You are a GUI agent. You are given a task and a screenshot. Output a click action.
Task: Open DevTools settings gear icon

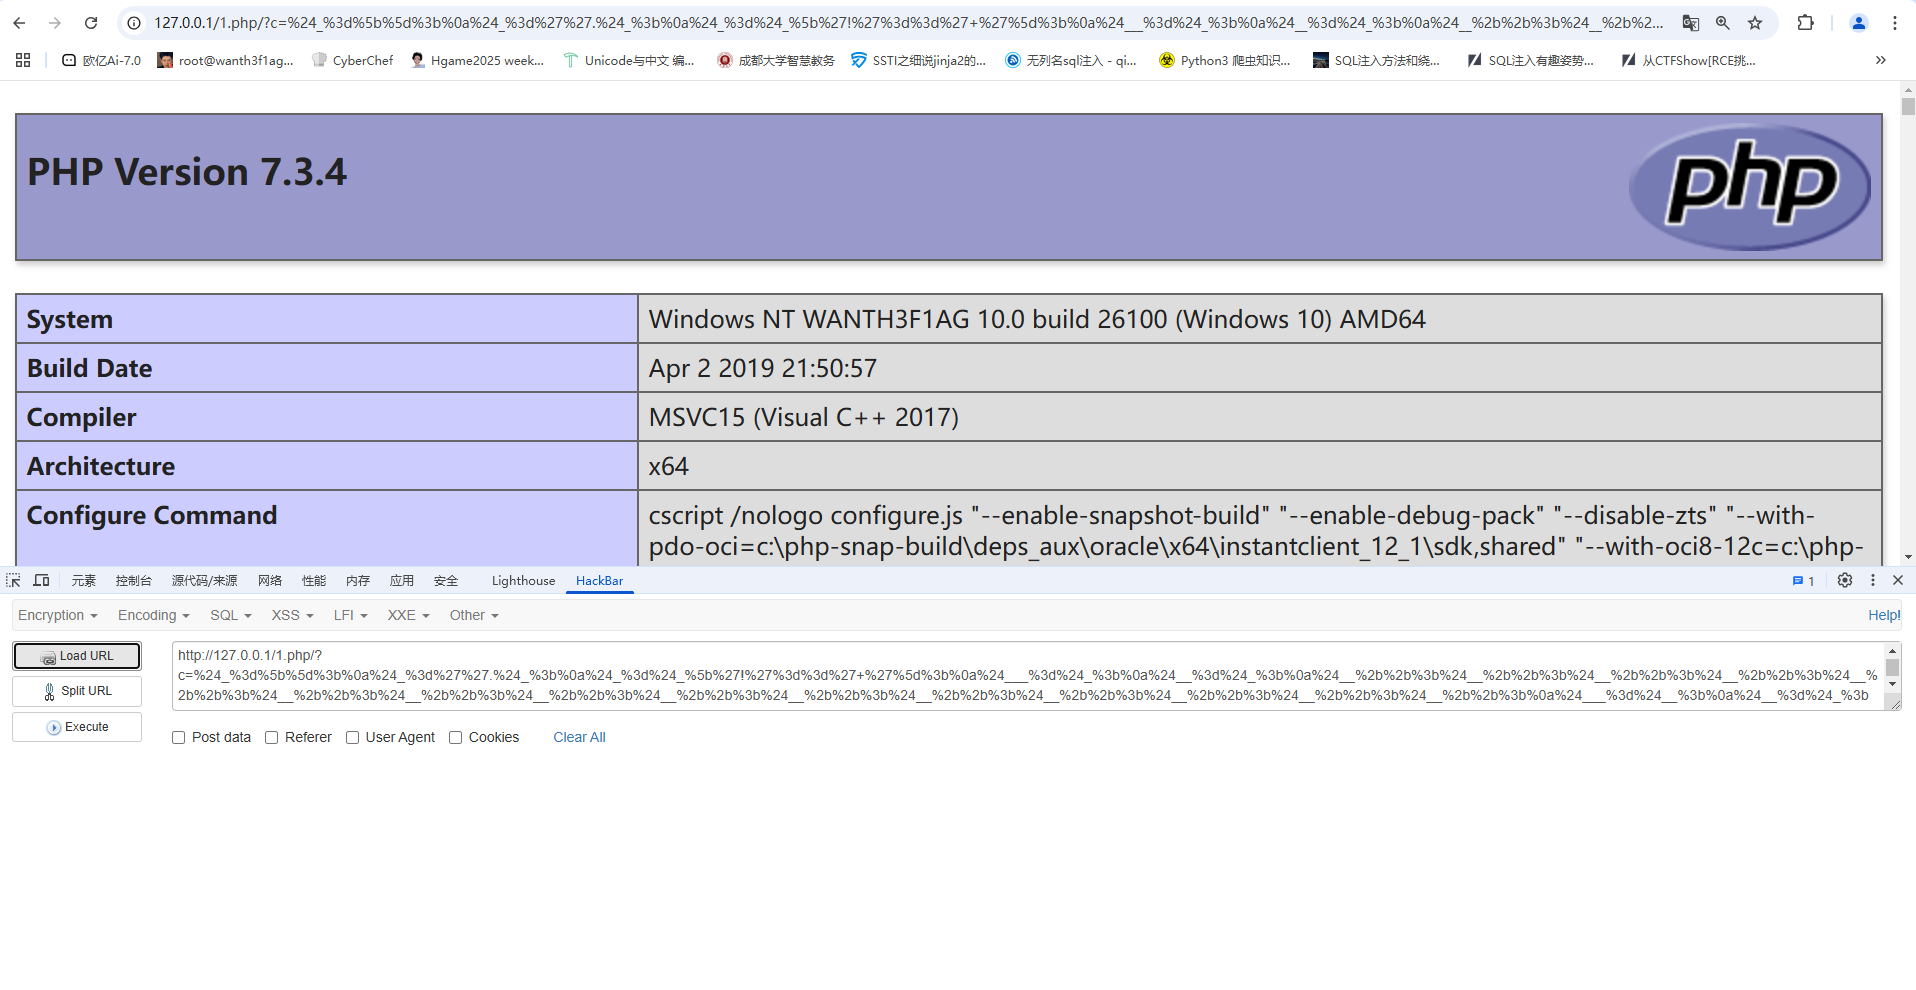click(1845, 580)
